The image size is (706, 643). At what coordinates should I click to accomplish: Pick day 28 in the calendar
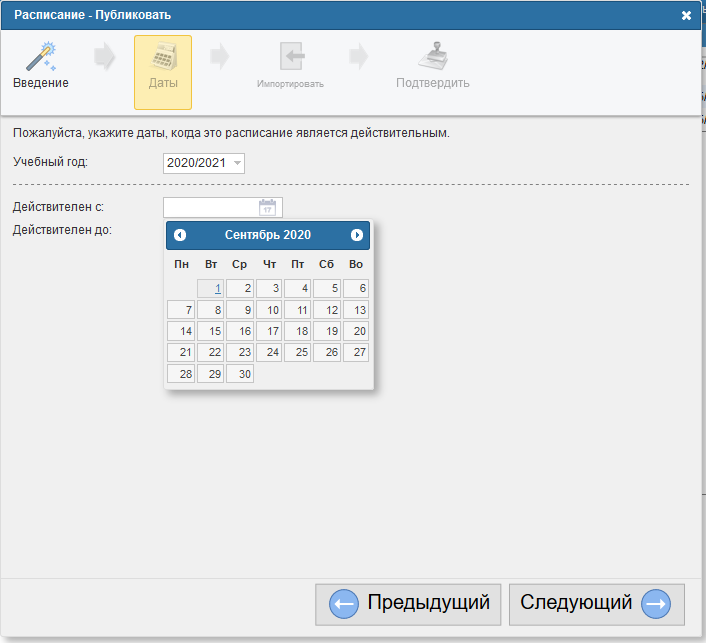point(181,374)
